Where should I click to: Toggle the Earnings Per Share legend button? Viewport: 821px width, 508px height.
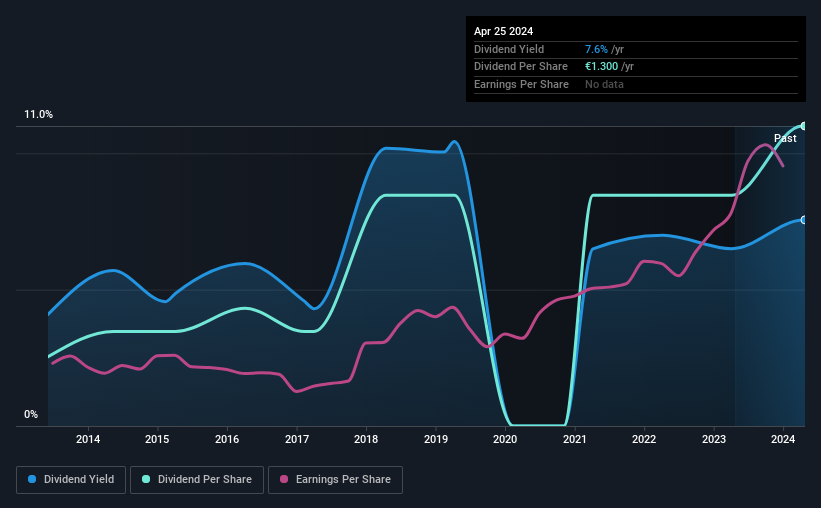[335, 480]
